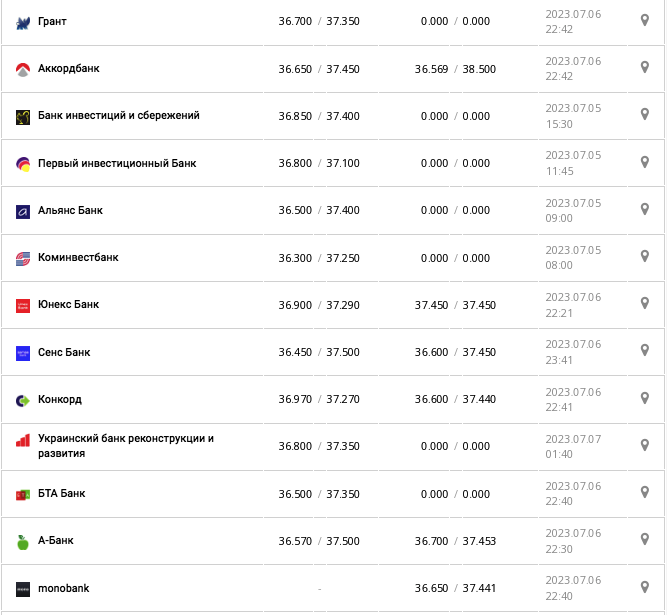Image resolution: width=667 pixels, height=615 pixels.
Task: Click the БТА Банк logo icon
Action: (23, 494)
